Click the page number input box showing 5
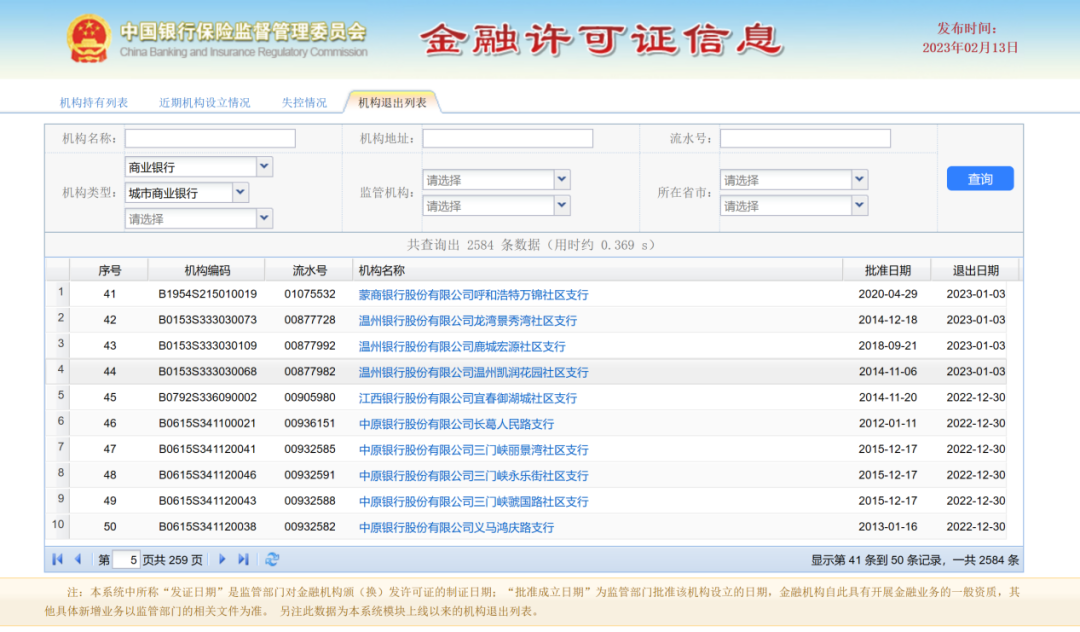The image size is (1080, 632). [126, 559]
